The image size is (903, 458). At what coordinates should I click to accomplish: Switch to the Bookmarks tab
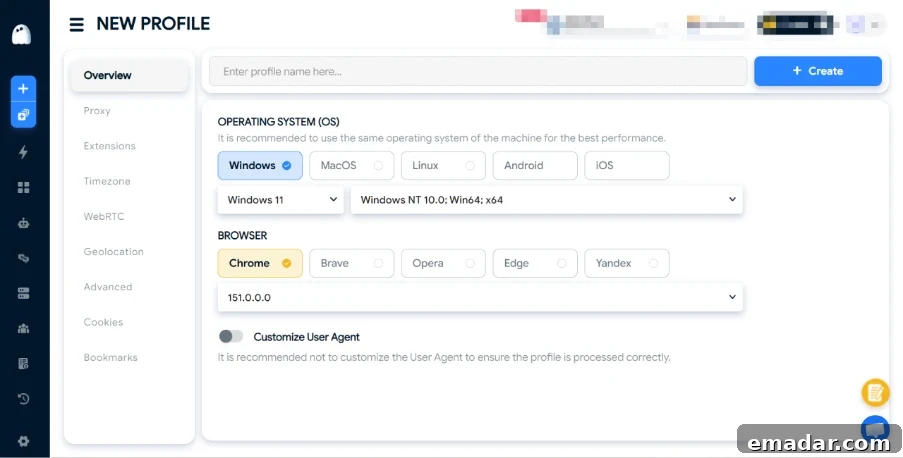point(111,357)
